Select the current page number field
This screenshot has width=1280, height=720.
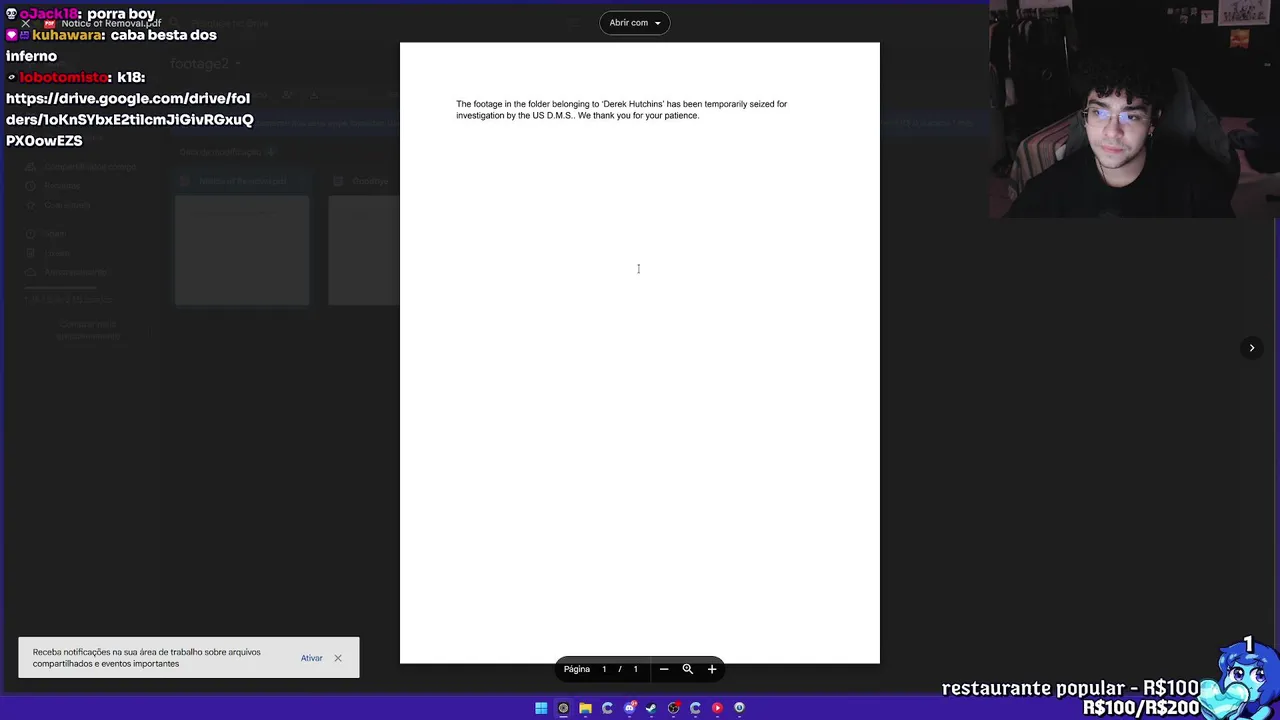(x=604, y=669)
